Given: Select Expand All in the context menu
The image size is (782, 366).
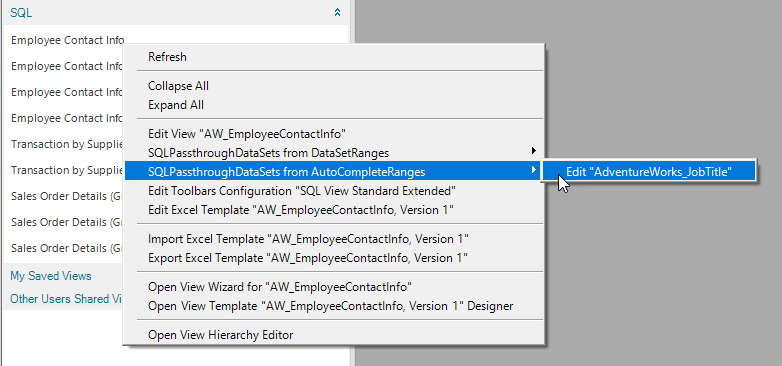Looking at the screenshot, I should point(333,105).
